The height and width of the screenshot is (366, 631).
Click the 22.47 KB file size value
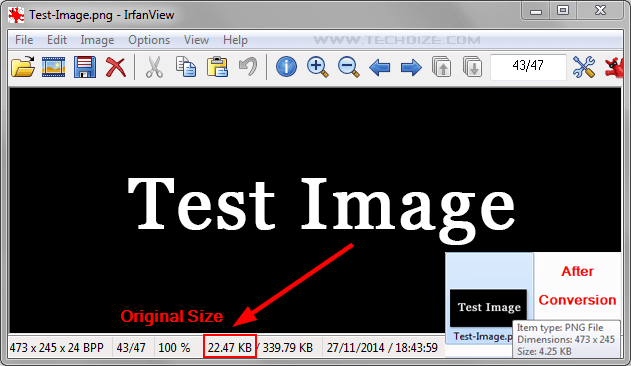pos(229,347)
